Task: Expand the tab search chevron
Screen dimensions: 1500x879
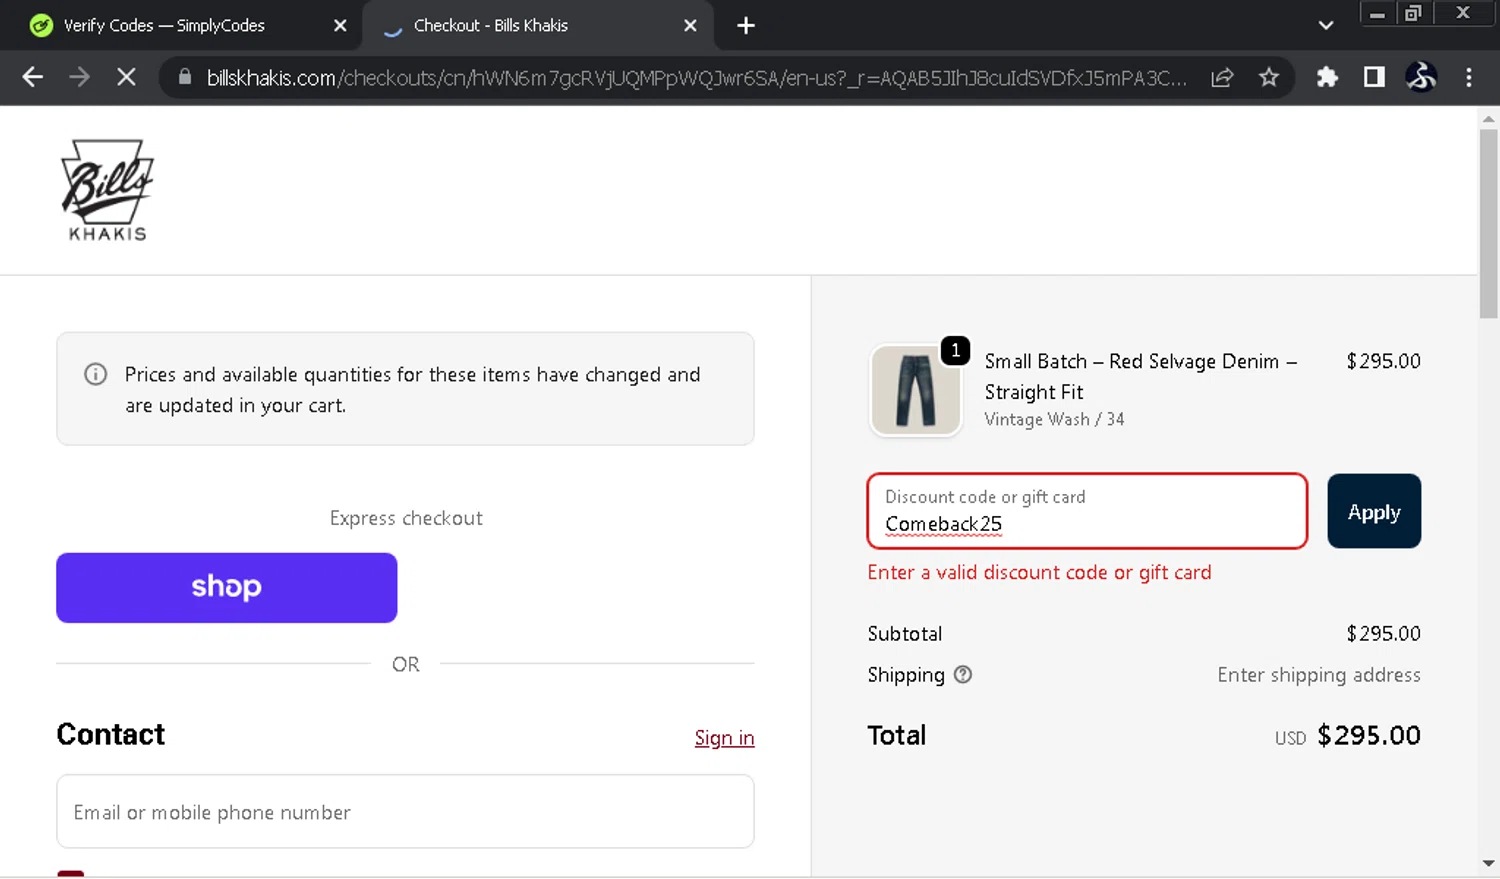Action: [x=1326, y=26]
